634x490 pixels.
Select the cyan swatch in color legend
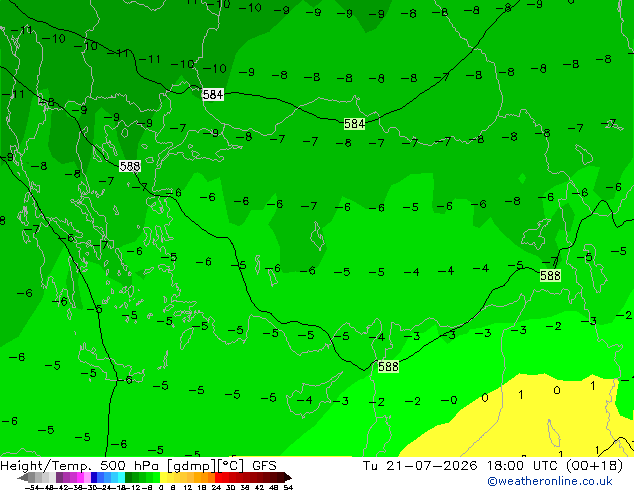121,477
